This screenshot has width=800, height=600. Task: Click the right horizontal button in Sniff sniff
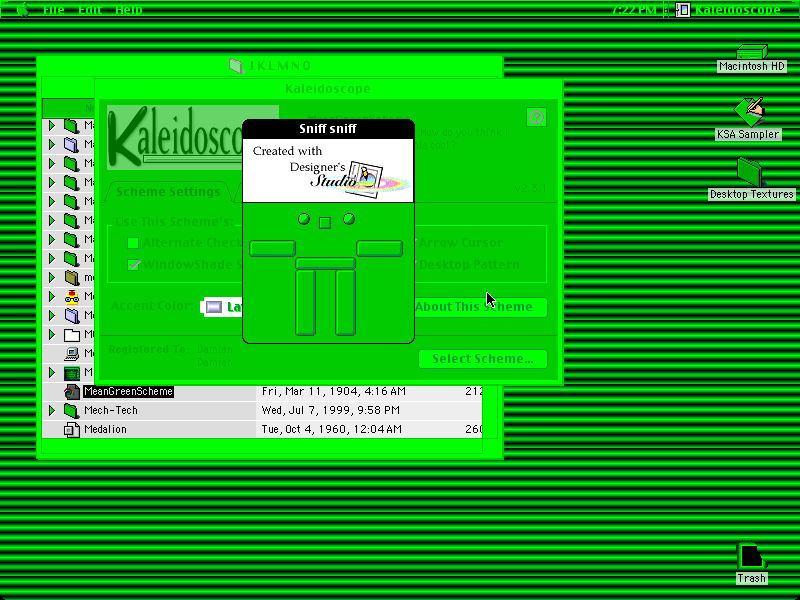point(380,248)
